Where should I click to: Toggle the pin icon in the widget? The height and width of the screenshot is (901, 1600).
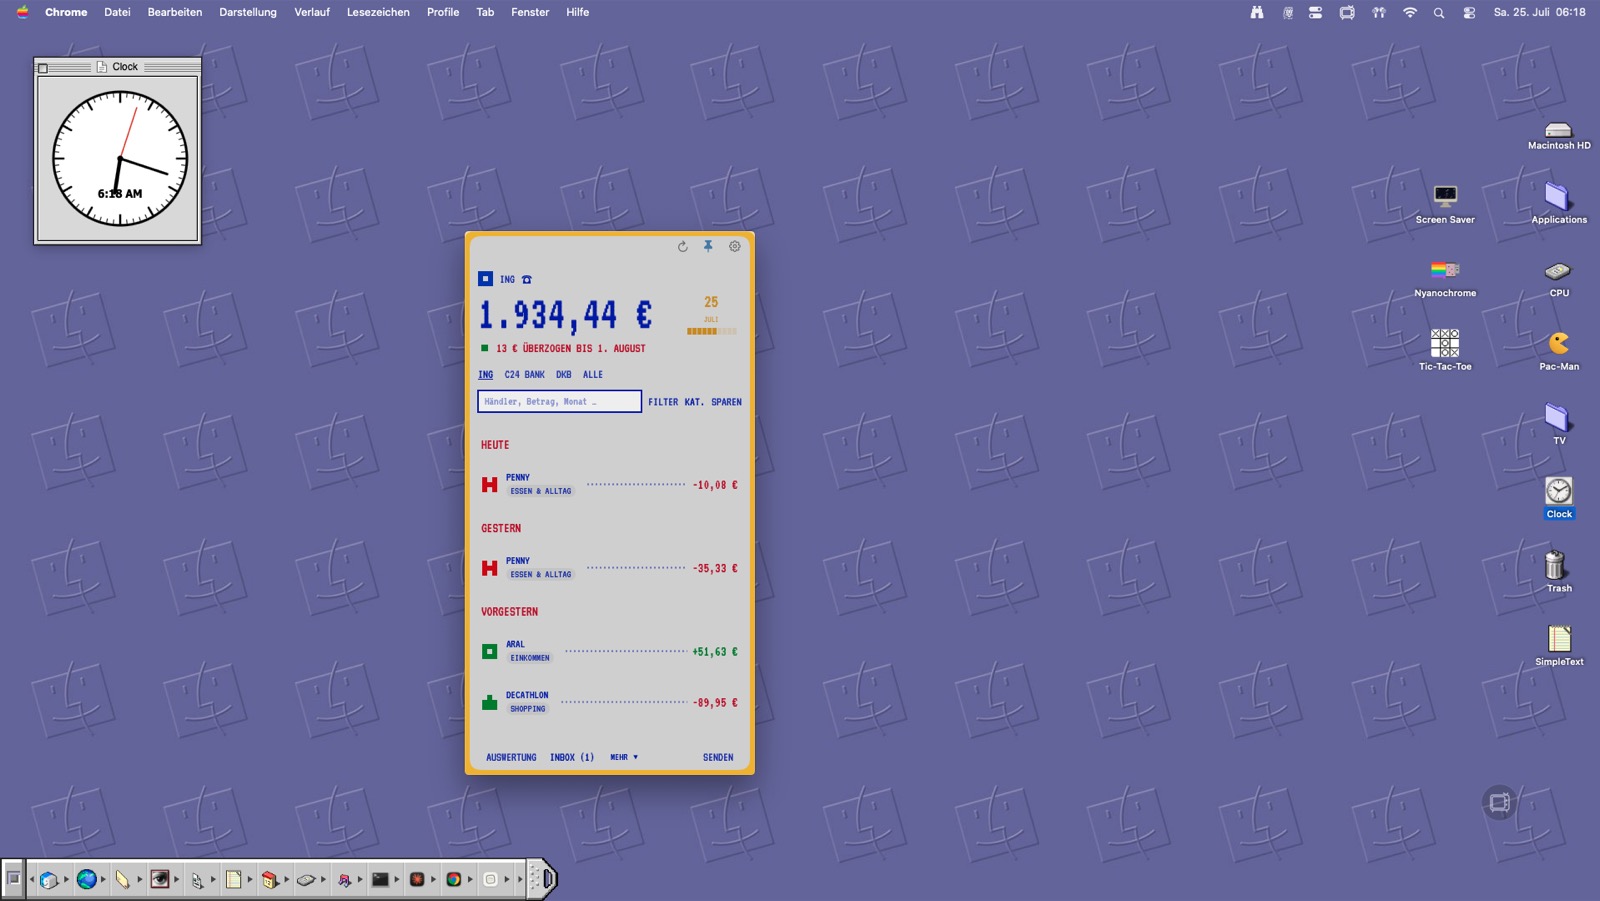click(708, 246)
